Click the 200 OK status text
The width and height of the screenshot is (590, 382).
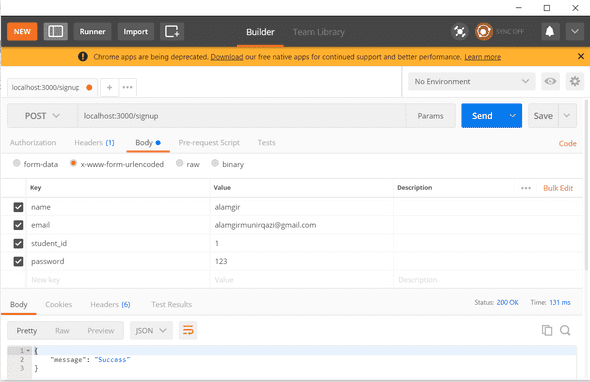(x=507, y=302)
